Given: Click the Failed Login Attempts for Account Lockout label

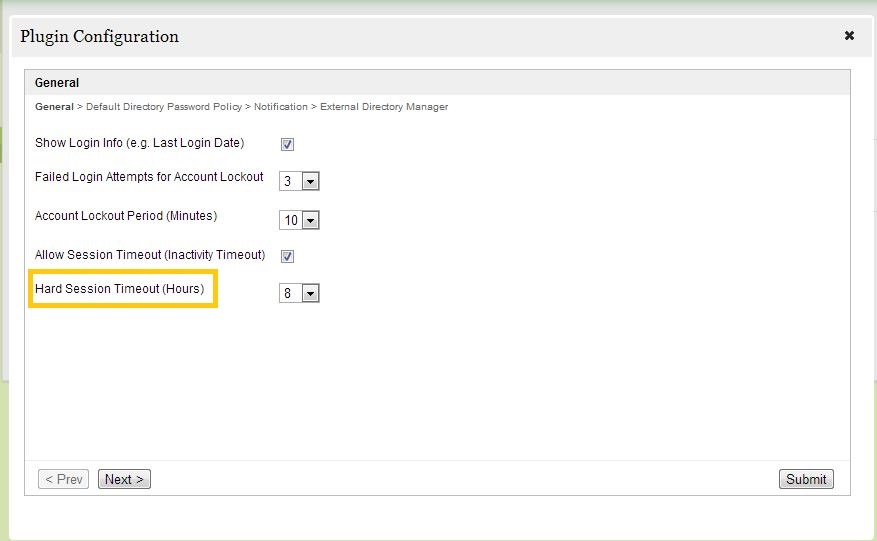Looking at the screenshot, I should click(x=149, y=177).
